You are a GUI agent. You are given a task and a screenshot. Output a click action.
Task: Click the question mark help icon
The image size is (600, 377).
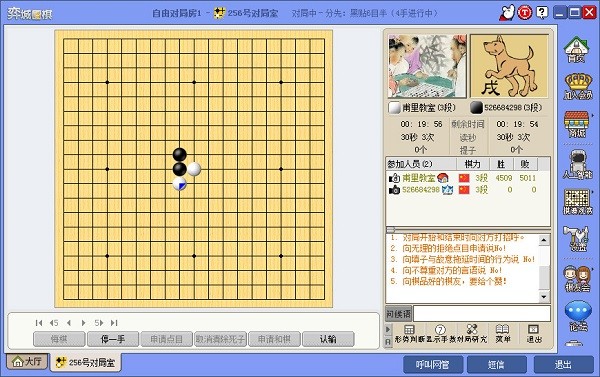pyautogui.click(x=542, y=13)
